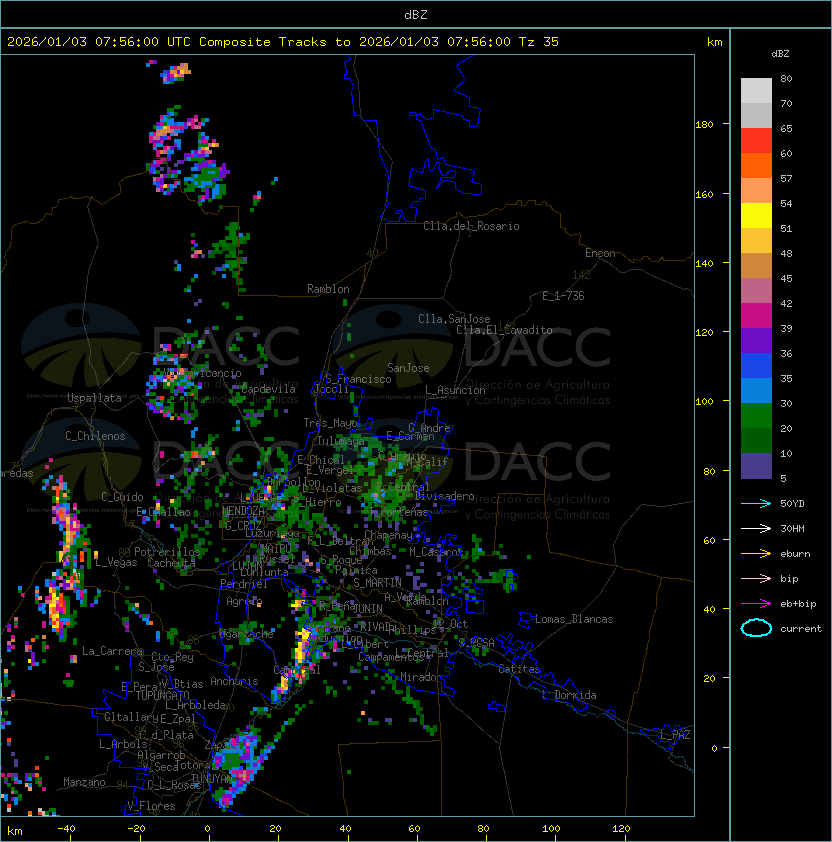
Task: Click the Clla.SanJose map label
Action: [x=454, y=319]
